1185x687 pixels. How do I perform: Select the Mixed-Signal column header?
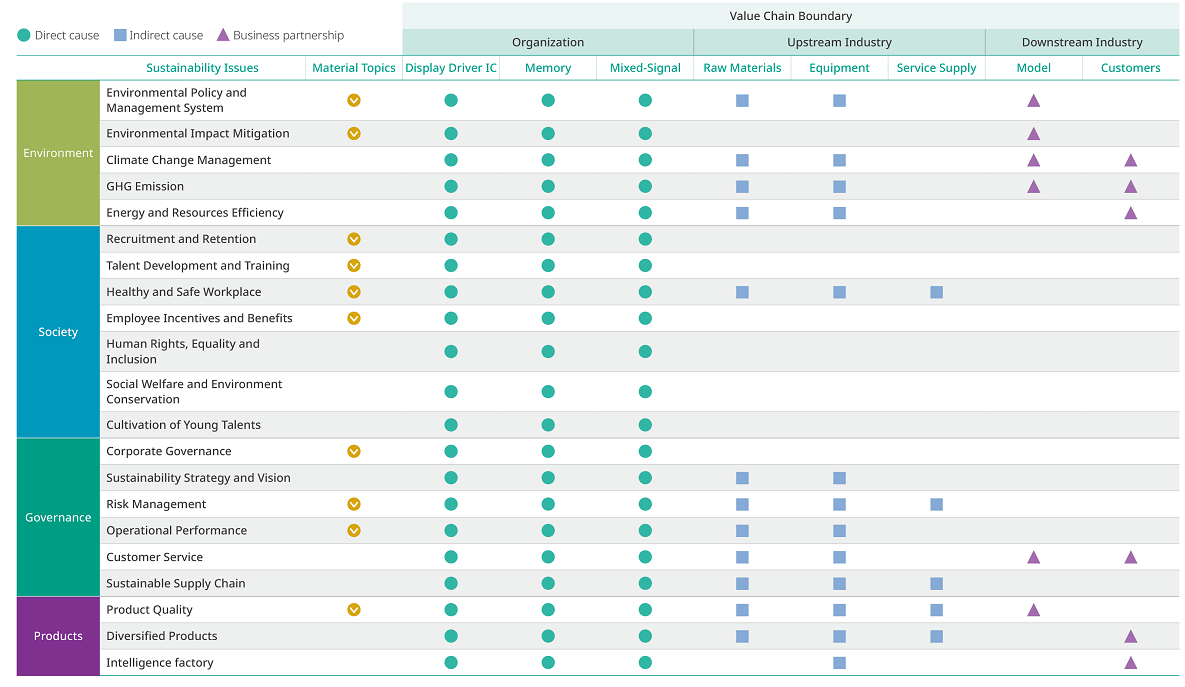[645, 68]
